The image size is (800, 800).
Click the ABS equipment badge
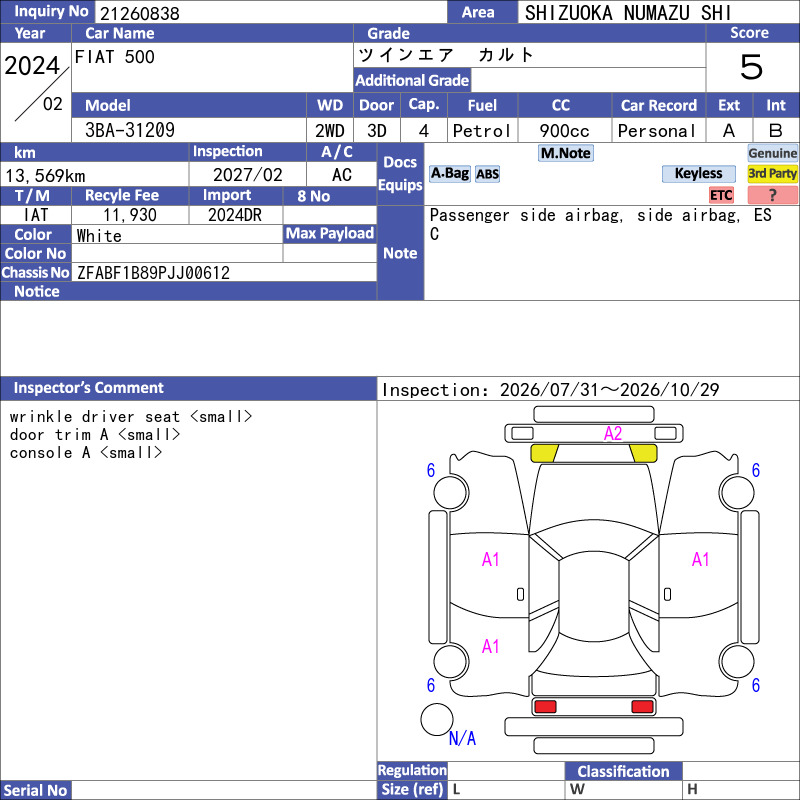pos(487,174)
